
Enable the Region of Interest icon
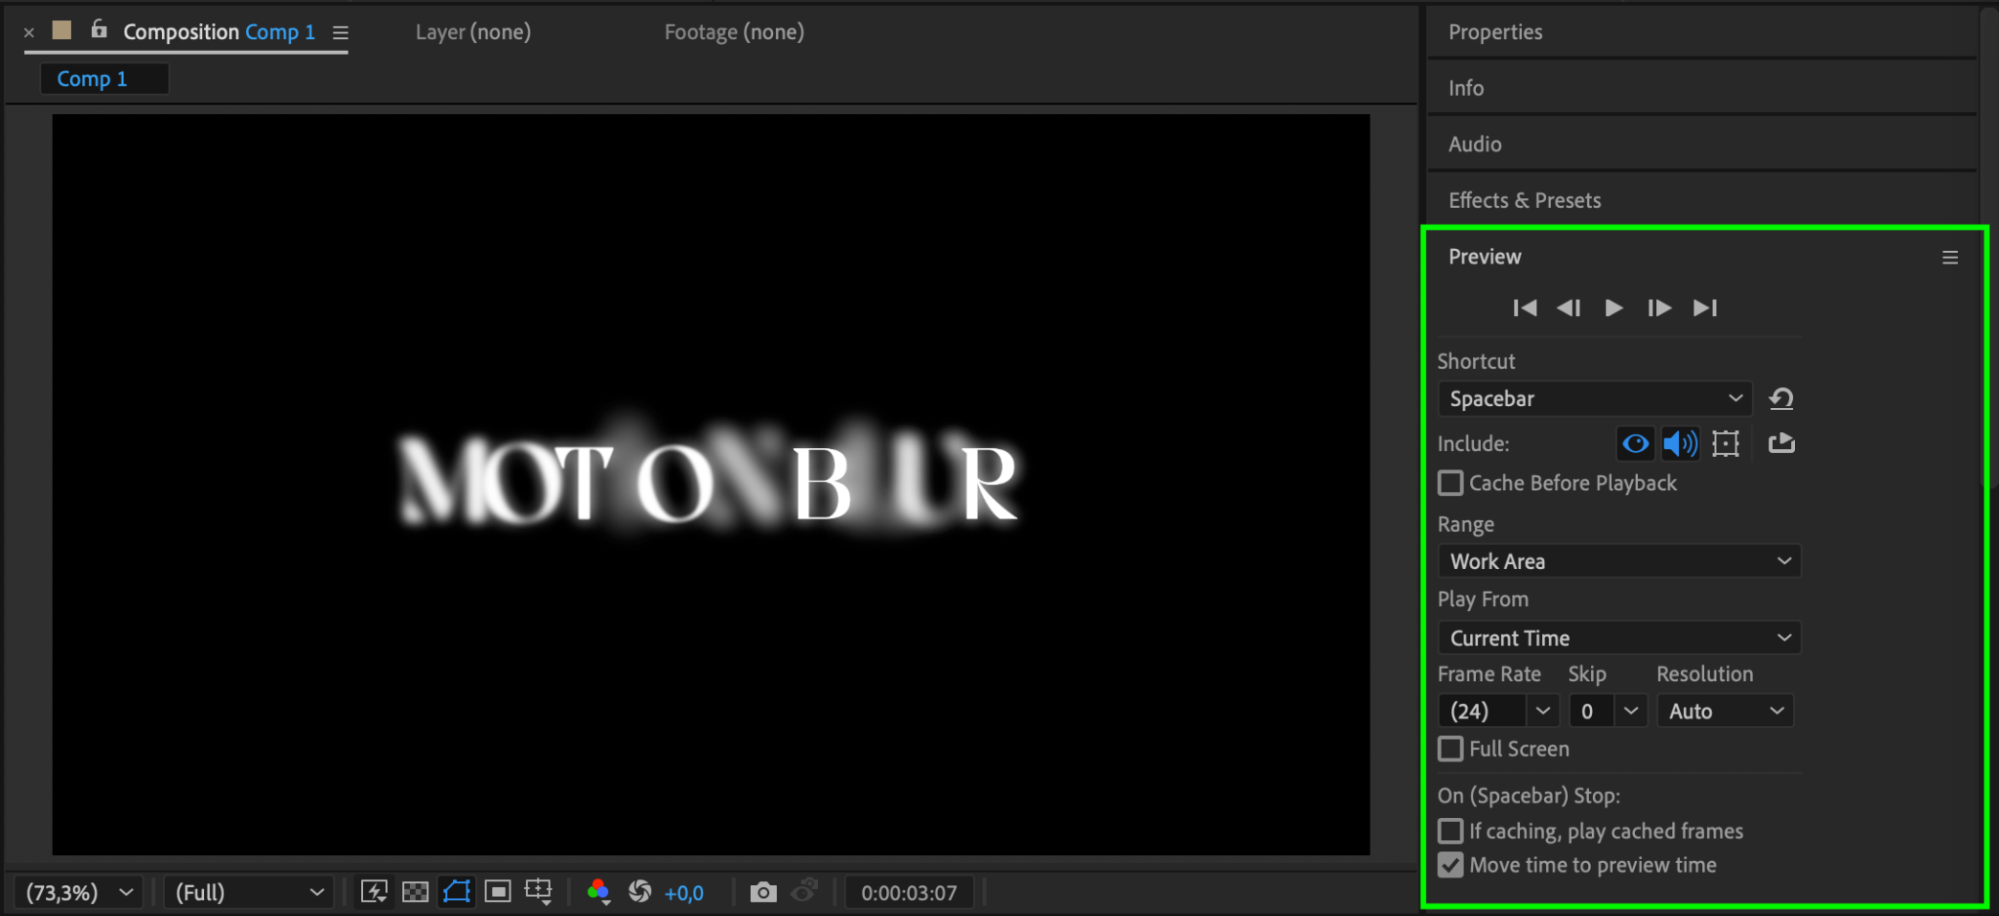497,892
